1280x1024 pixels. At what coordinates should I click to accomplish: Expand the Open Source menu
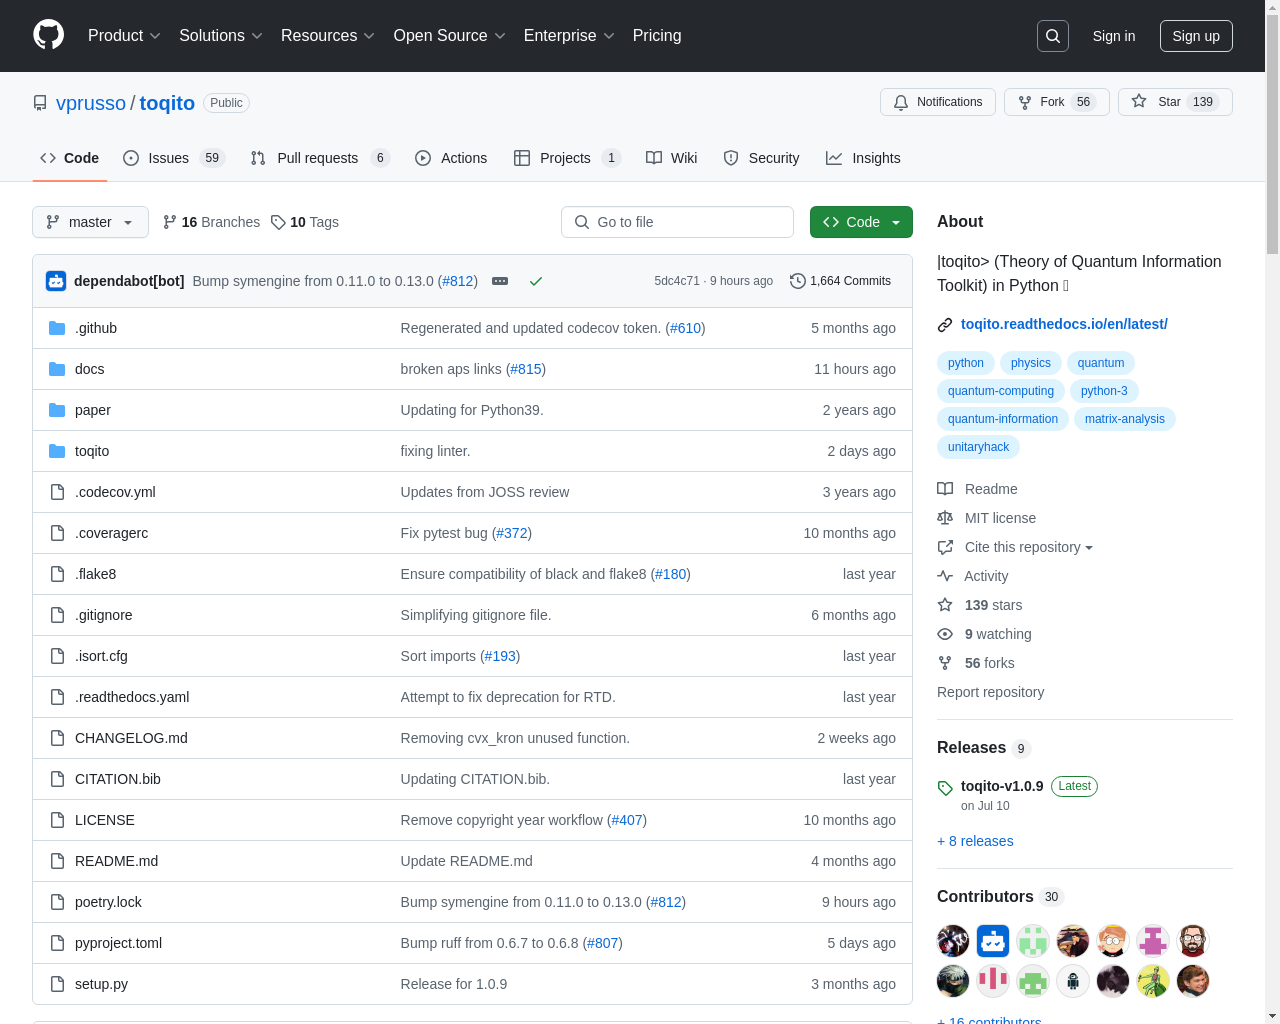pos(450,36)
